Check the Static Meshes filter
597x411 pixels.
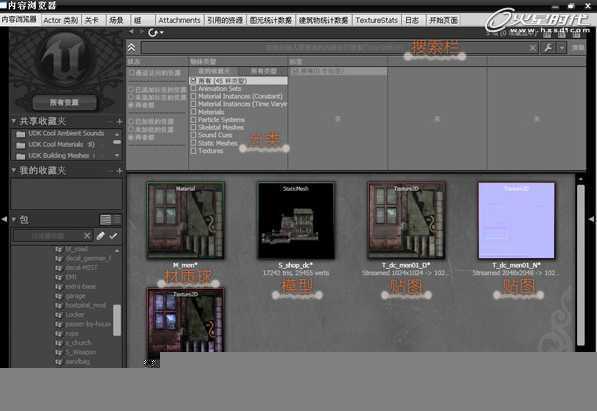pyautogui.click(x=193, y=143)
